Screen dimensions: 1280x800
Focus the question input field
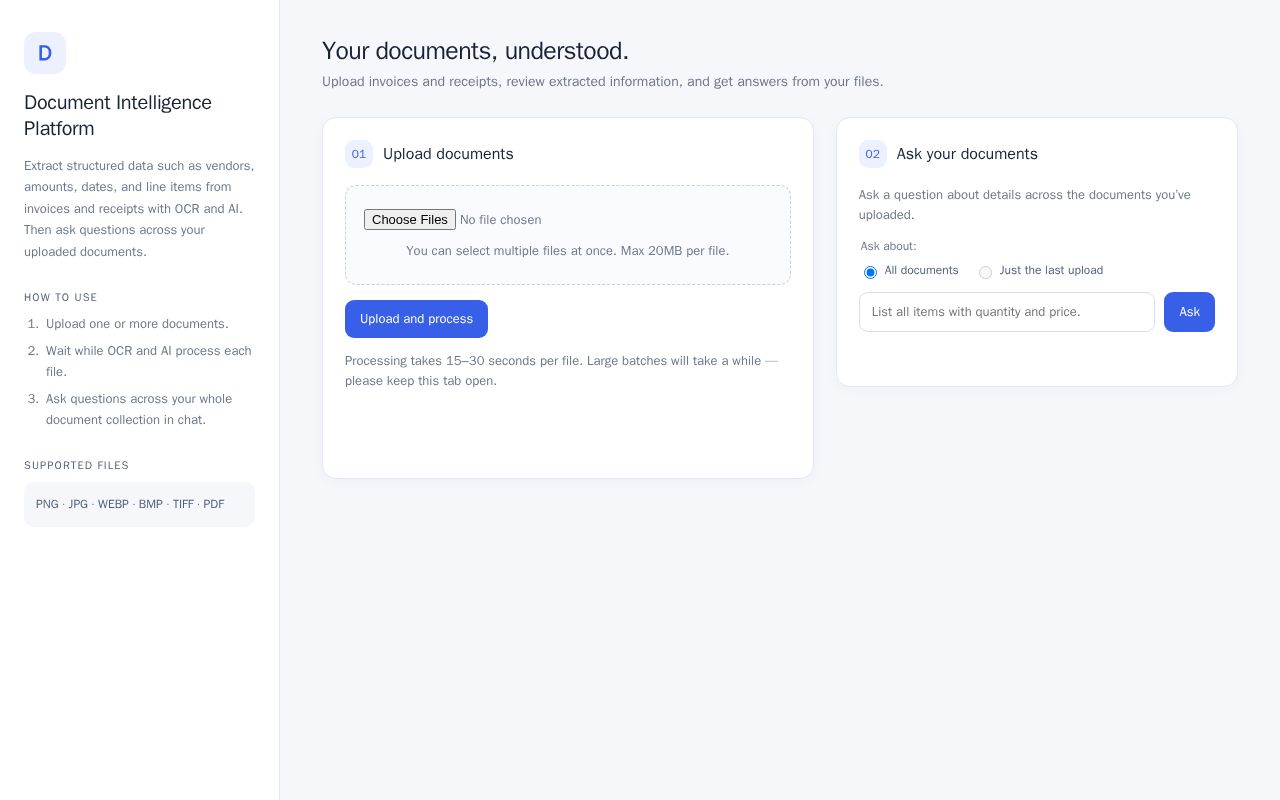[1006, 312]
